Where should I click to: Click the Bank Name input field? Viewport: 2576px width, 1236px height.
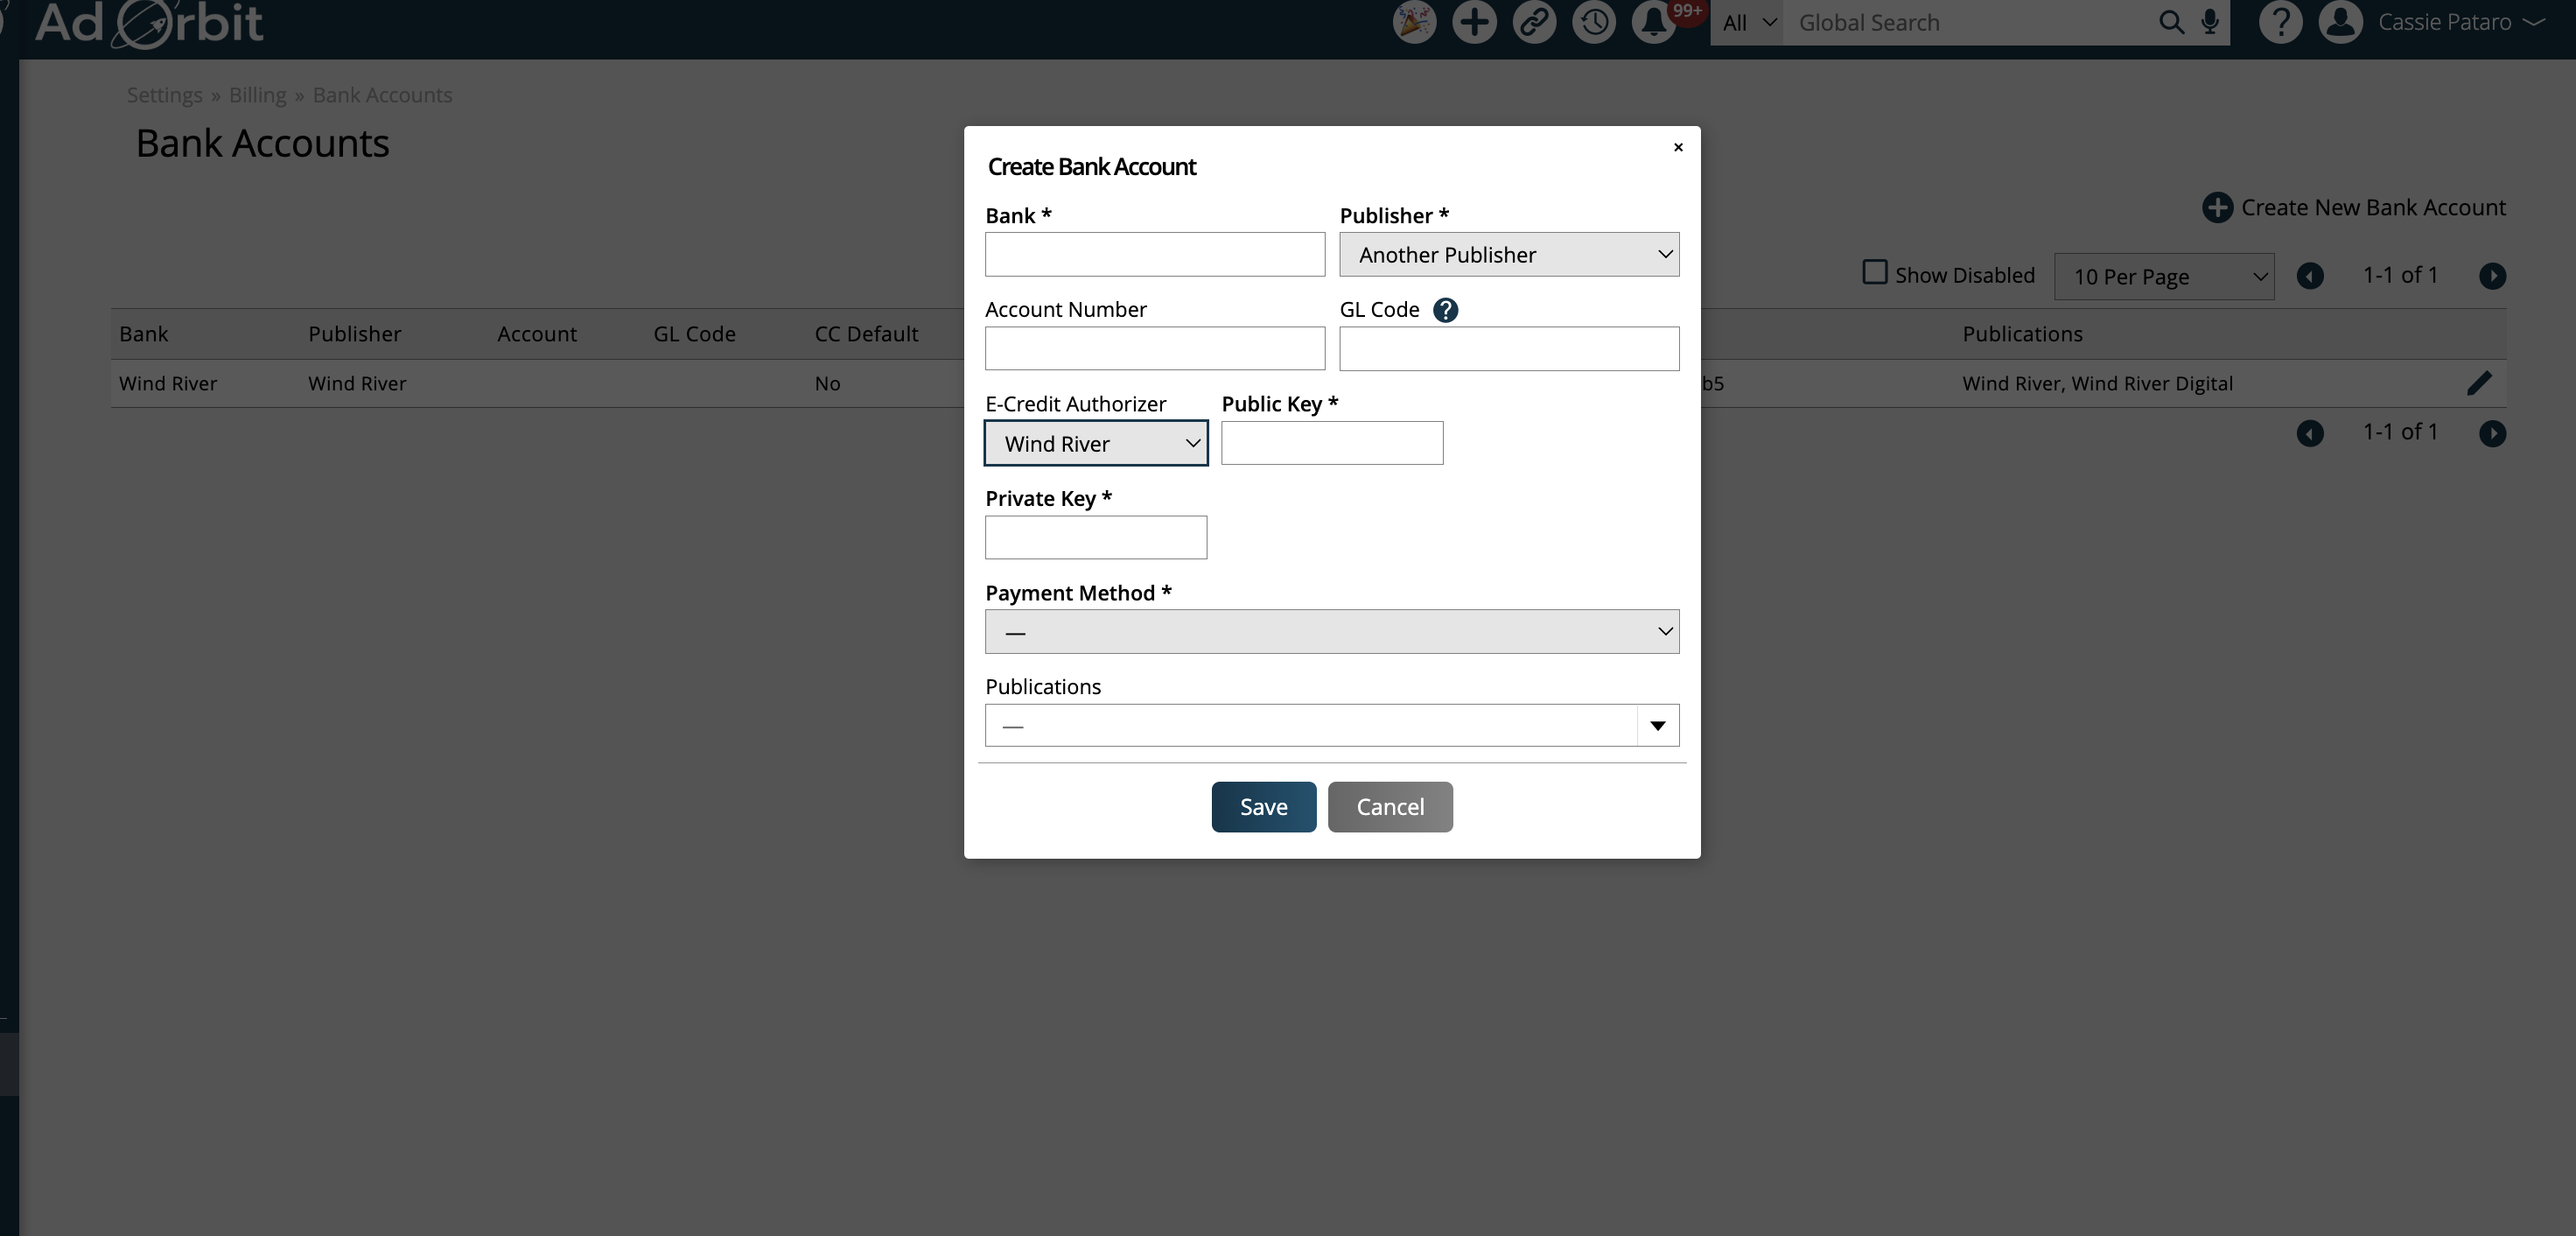[x=1155, y=253]
